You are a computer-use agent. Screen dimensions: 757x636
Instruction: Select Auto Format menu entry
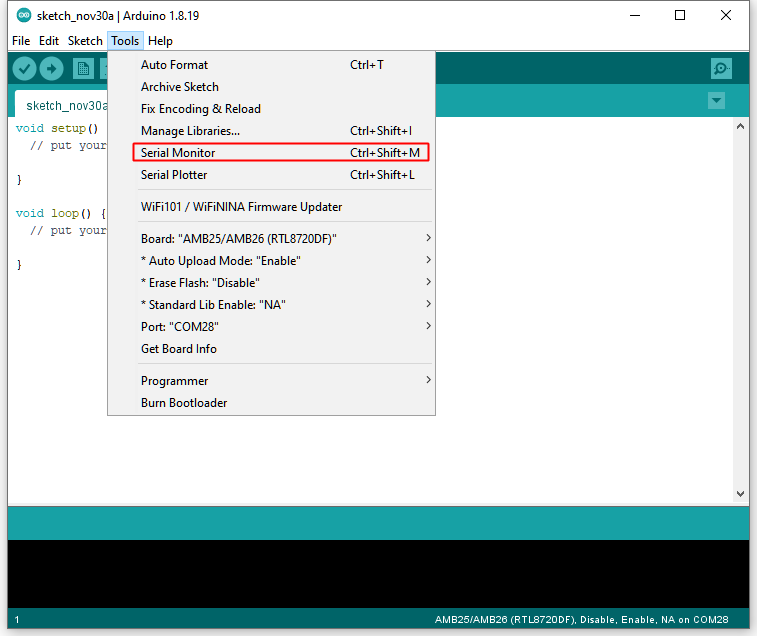(x=271, y=65)
